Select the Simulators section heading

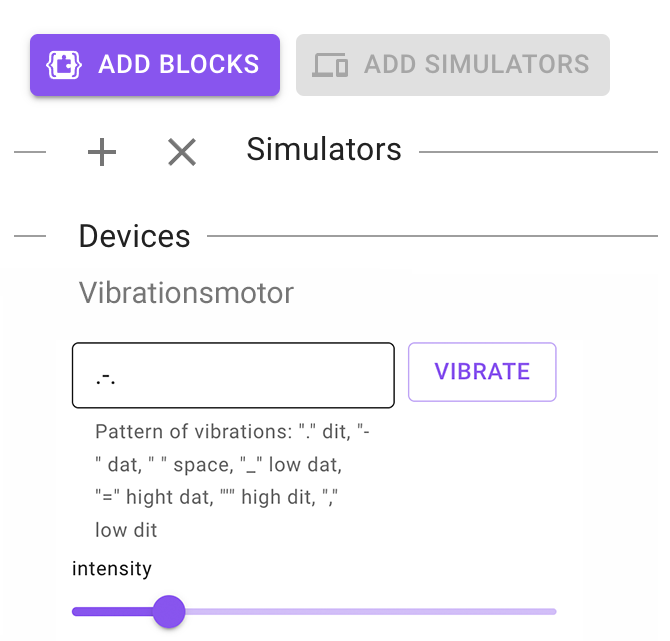(x=323, y=150)
